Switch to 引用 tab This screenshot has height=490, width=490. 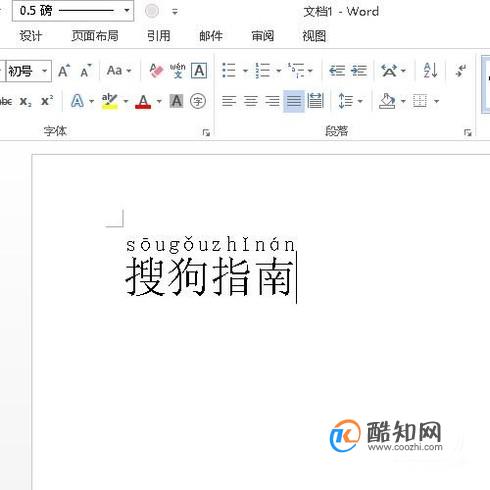(159, 36)
